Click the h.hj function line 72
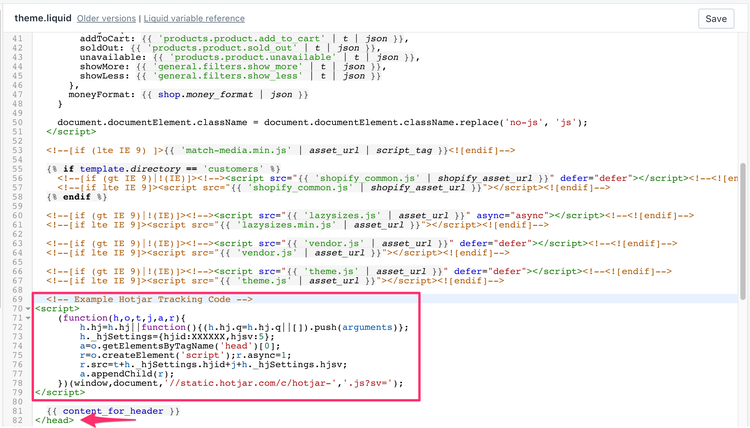This screenshot has height=428, width=750. 244,328
